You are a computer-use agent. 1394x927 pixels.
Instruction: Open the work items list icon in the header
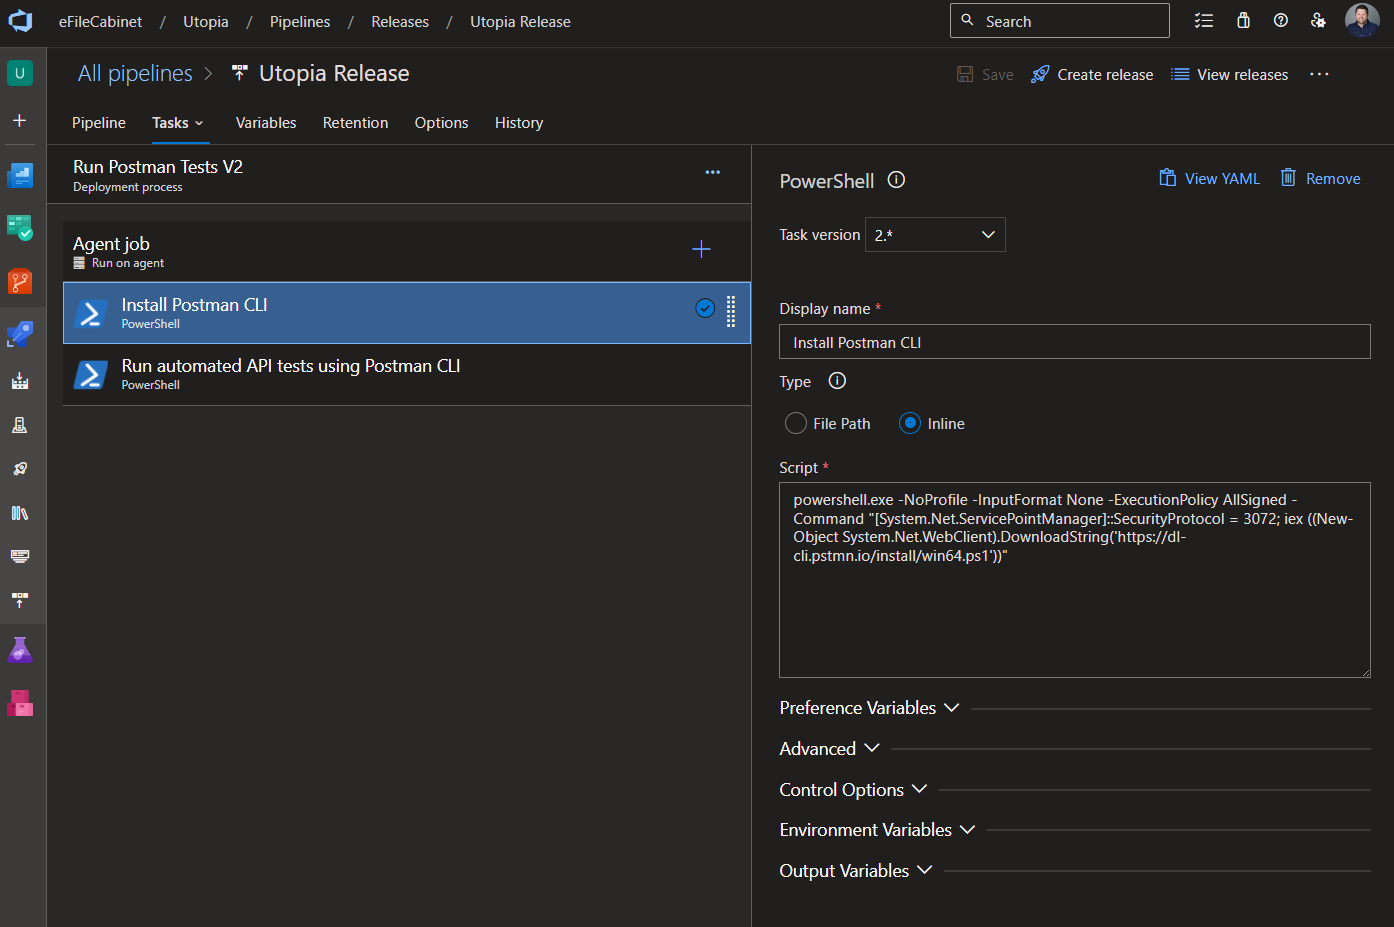click(1204, 21)
